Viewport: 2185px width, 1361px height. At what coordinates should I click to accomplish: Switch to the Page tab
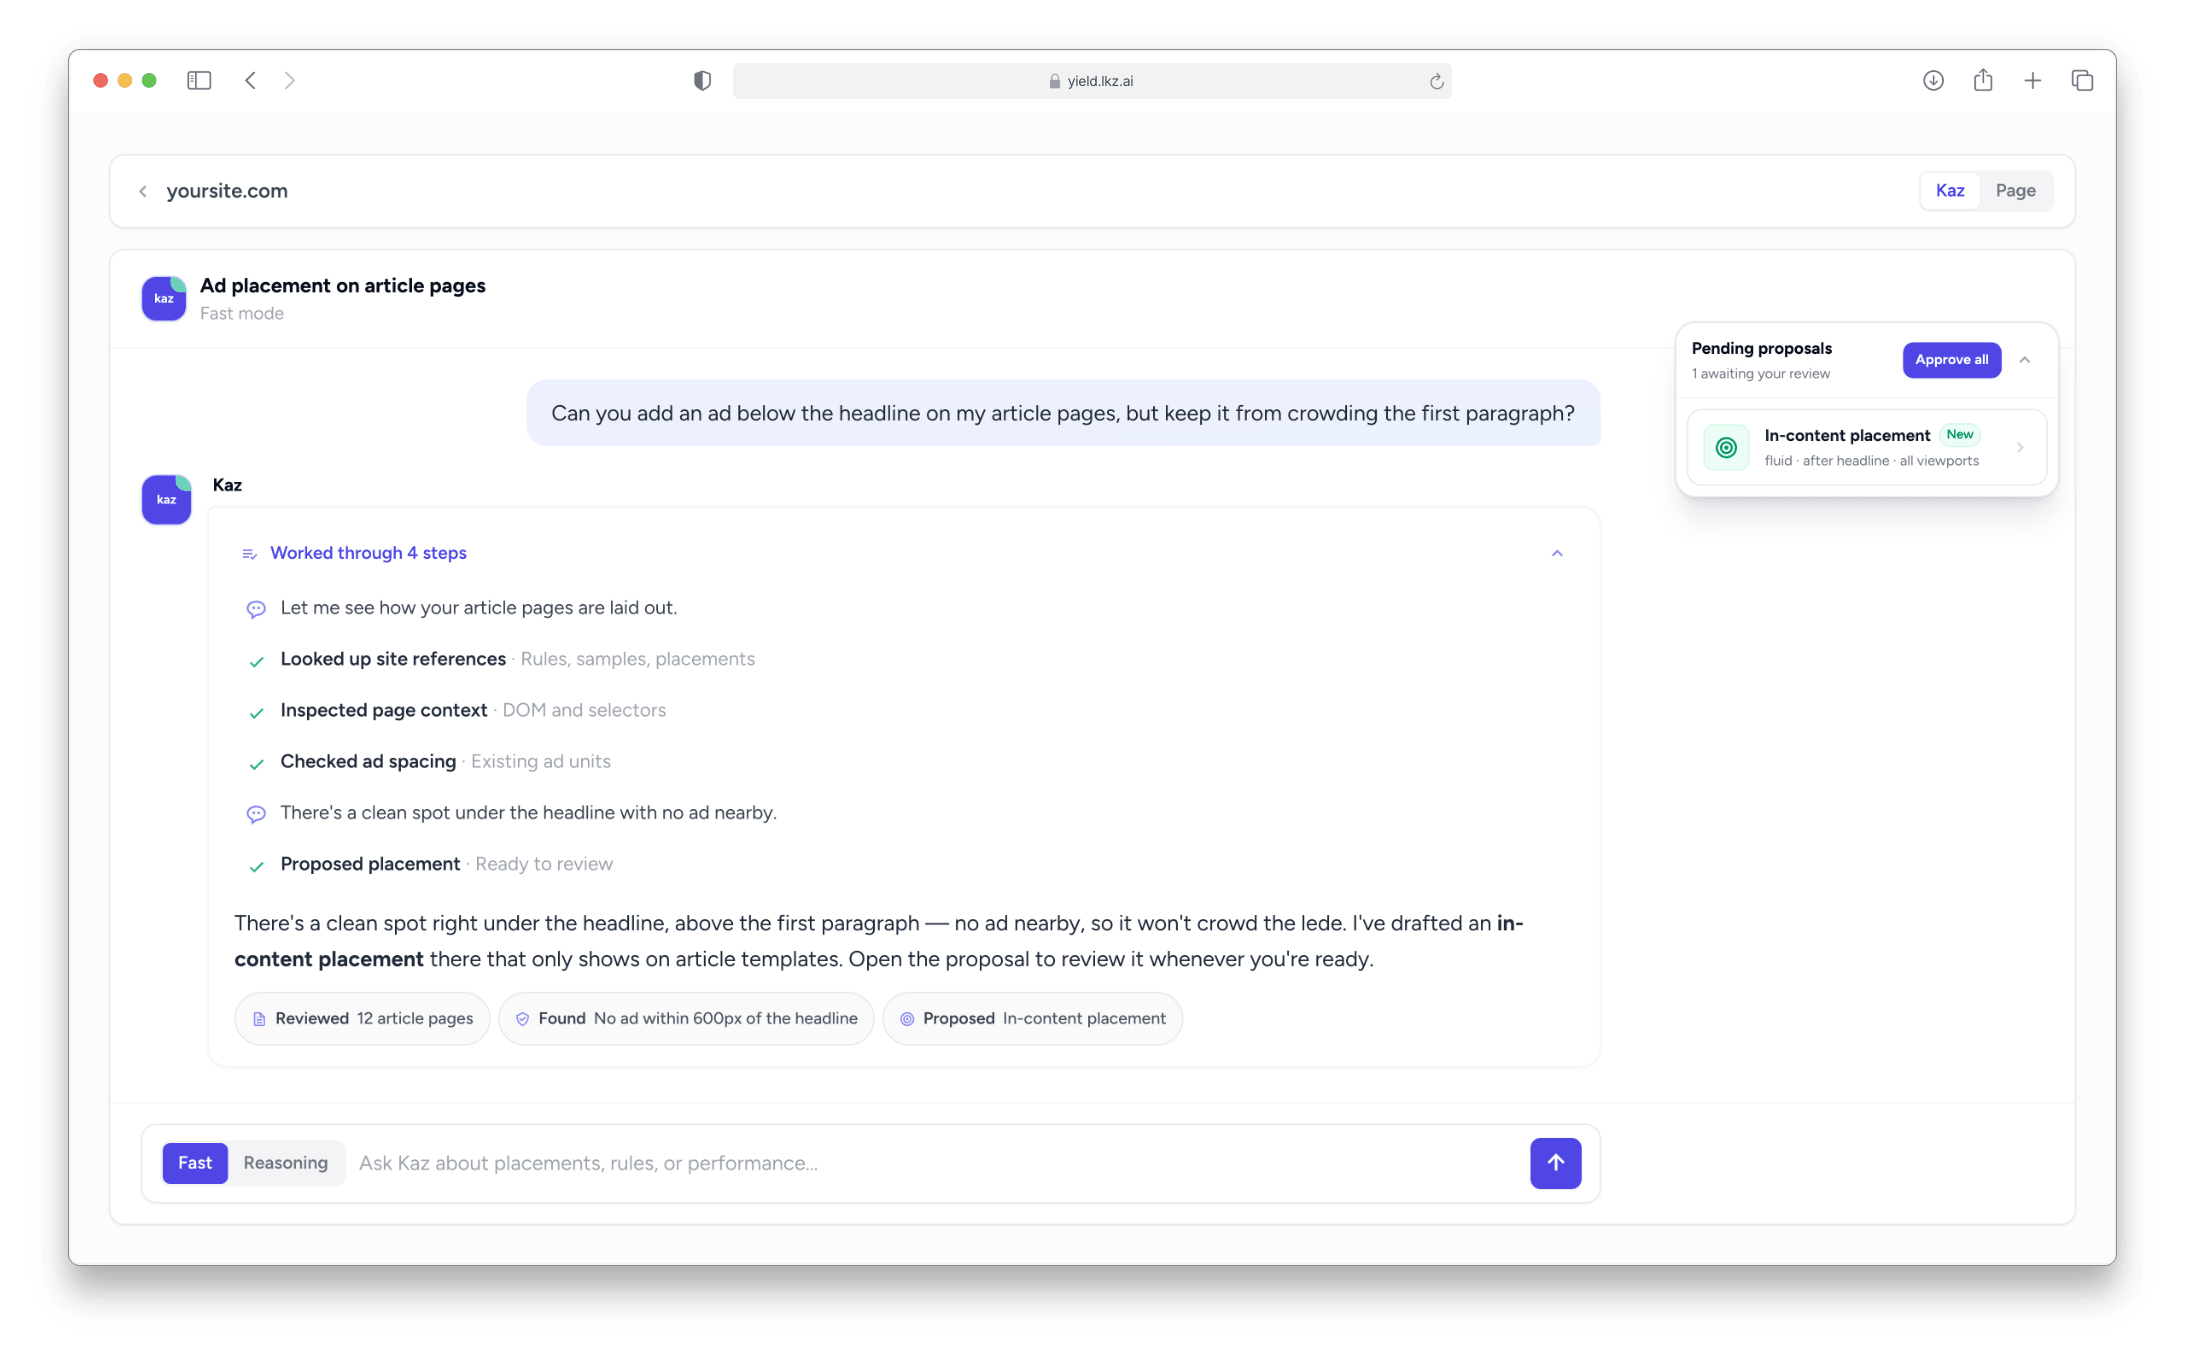(x=2015, y=191)
